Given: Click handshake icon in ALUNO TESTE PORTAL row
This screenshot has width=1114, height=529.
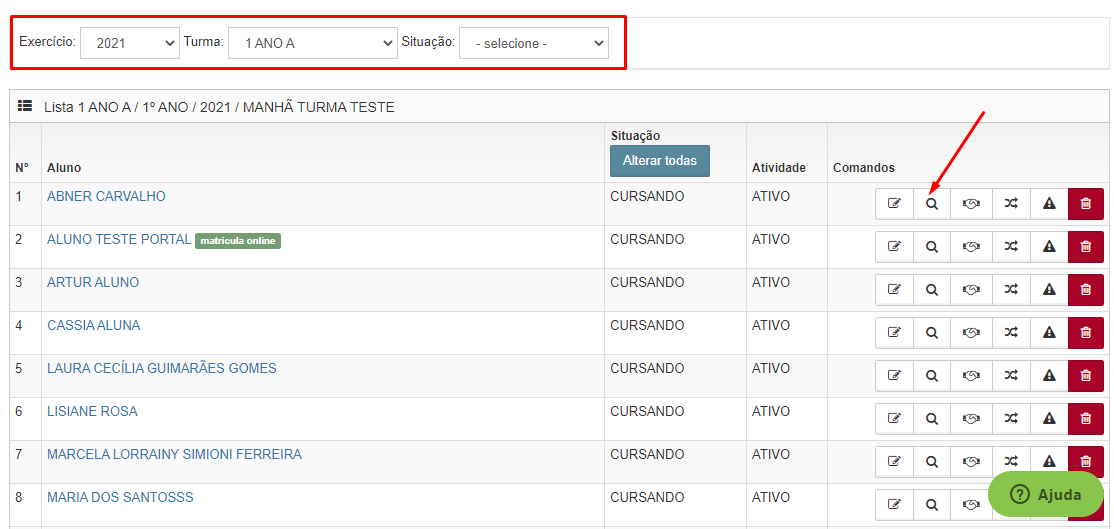Looking at the screenshot, I should click(x=971, y=247).
